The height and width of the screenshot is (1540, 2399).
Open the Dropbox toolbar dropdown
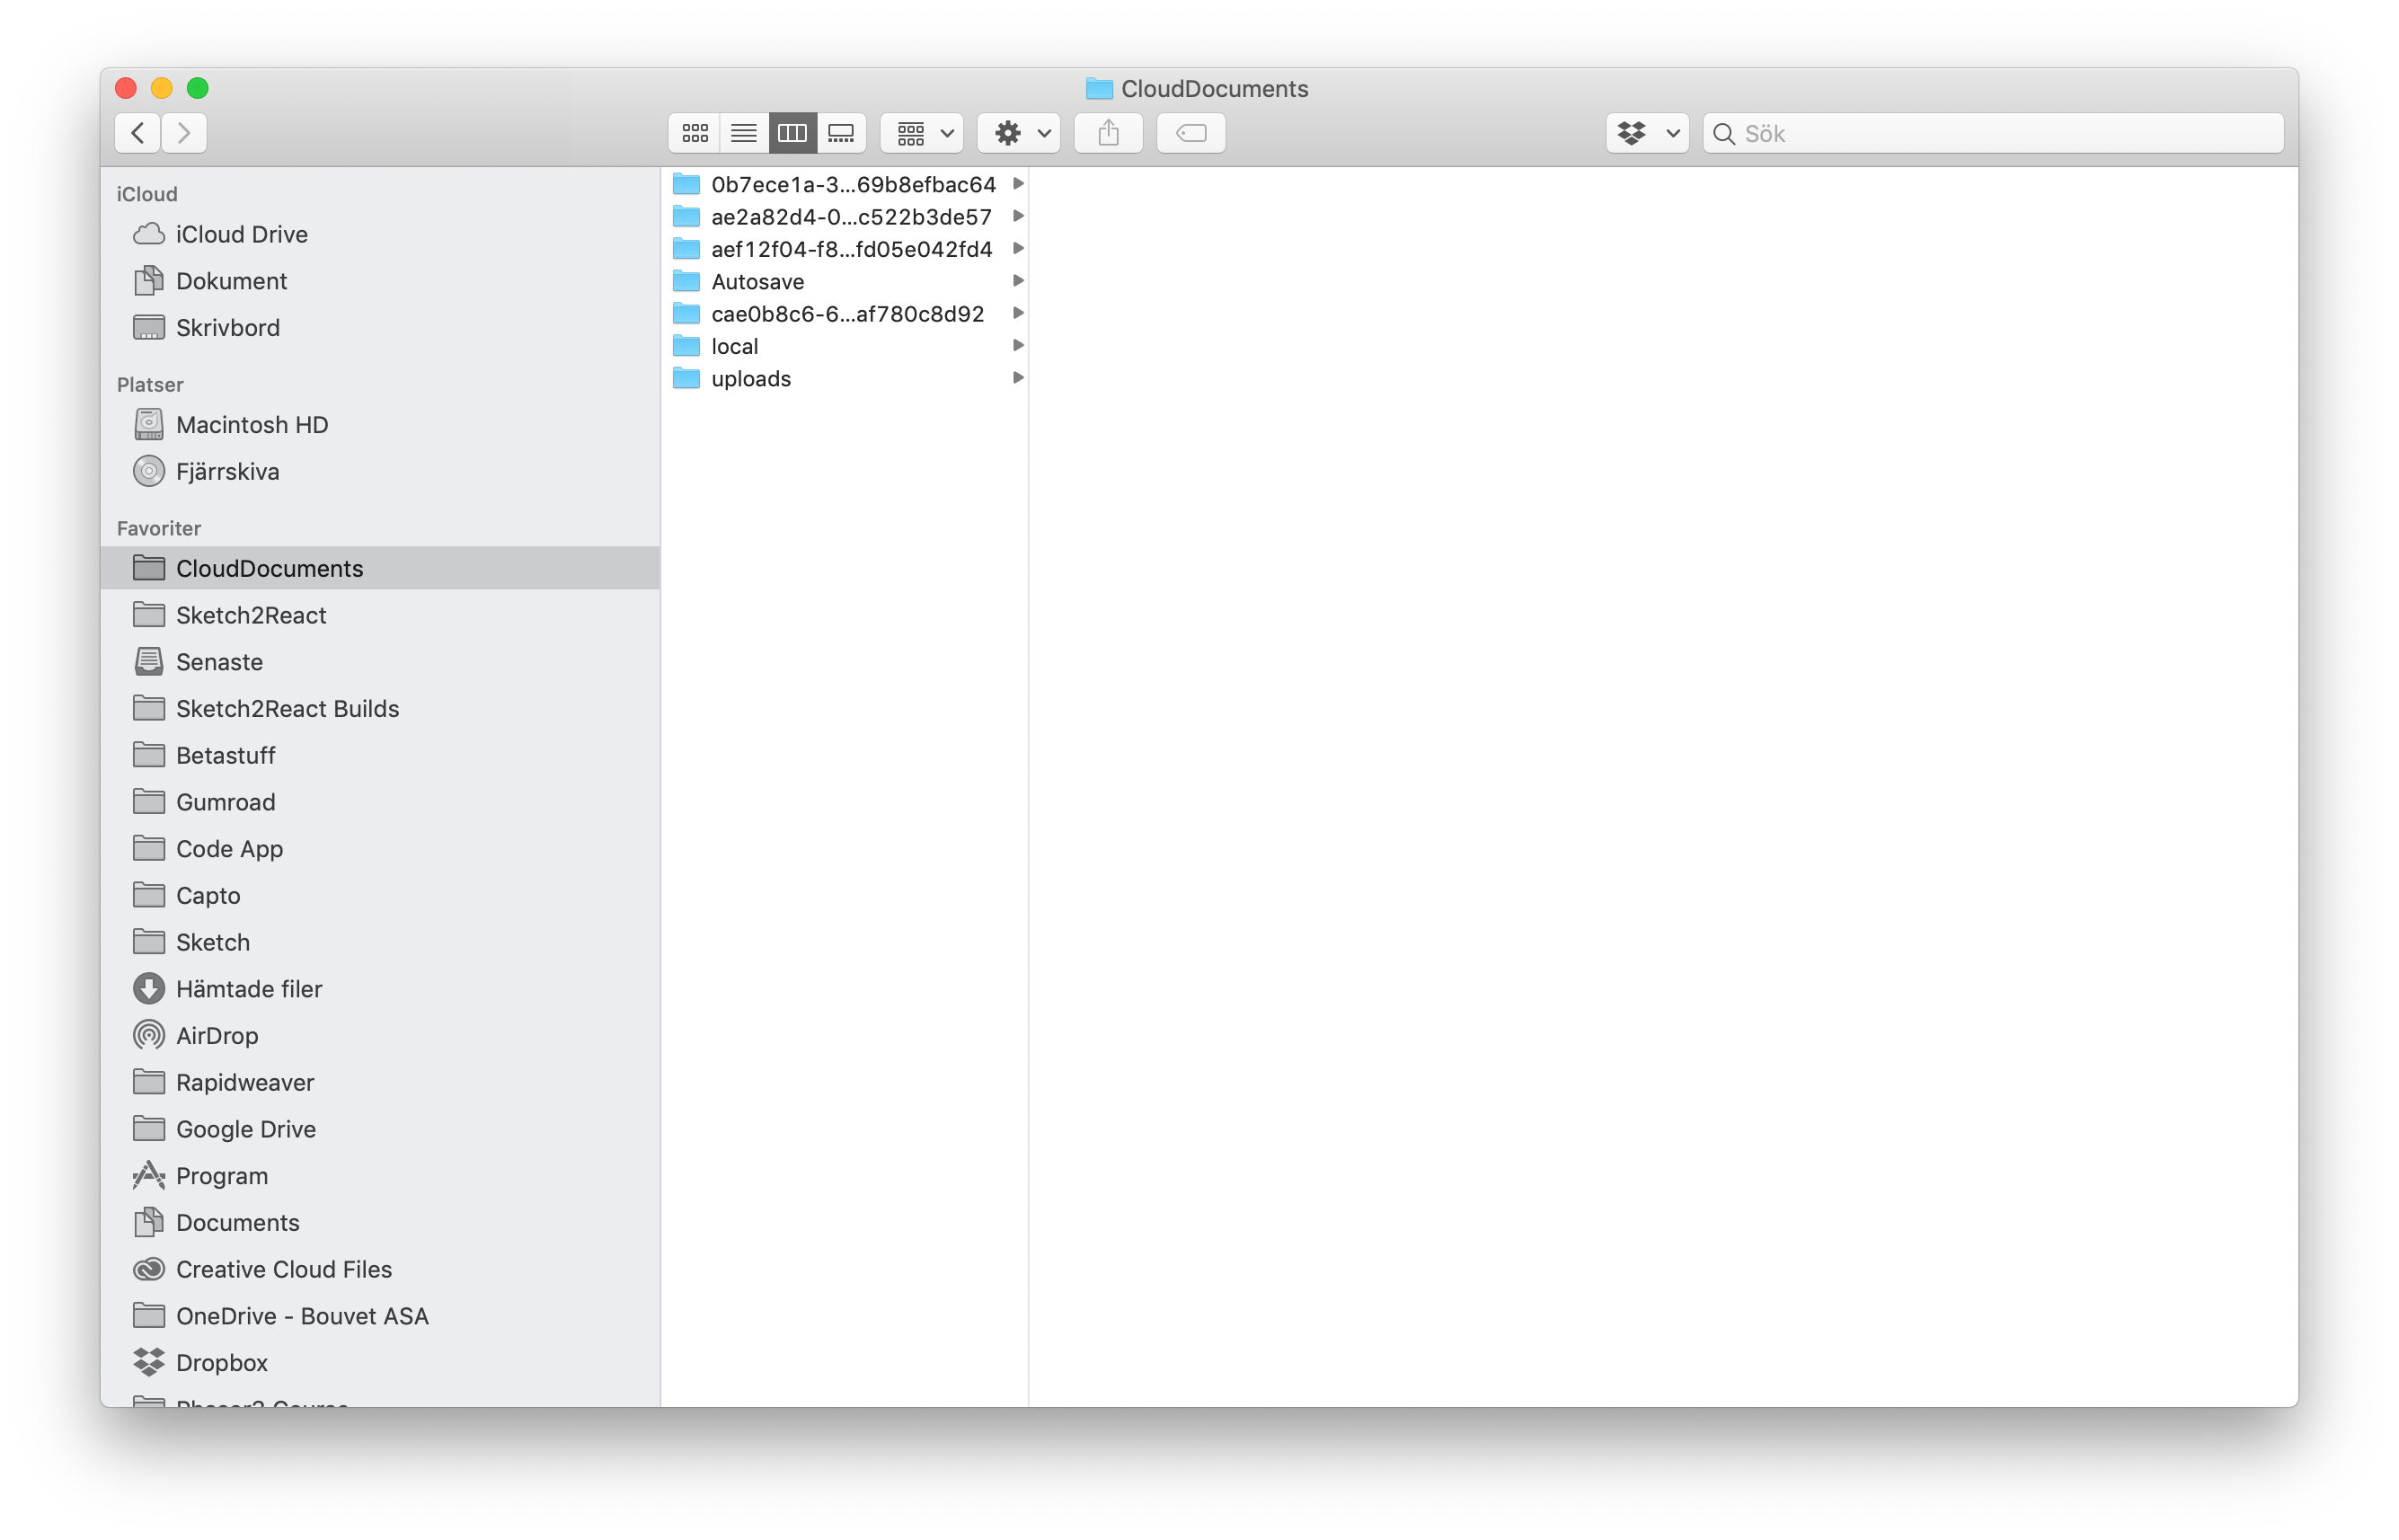point(1646,133)
